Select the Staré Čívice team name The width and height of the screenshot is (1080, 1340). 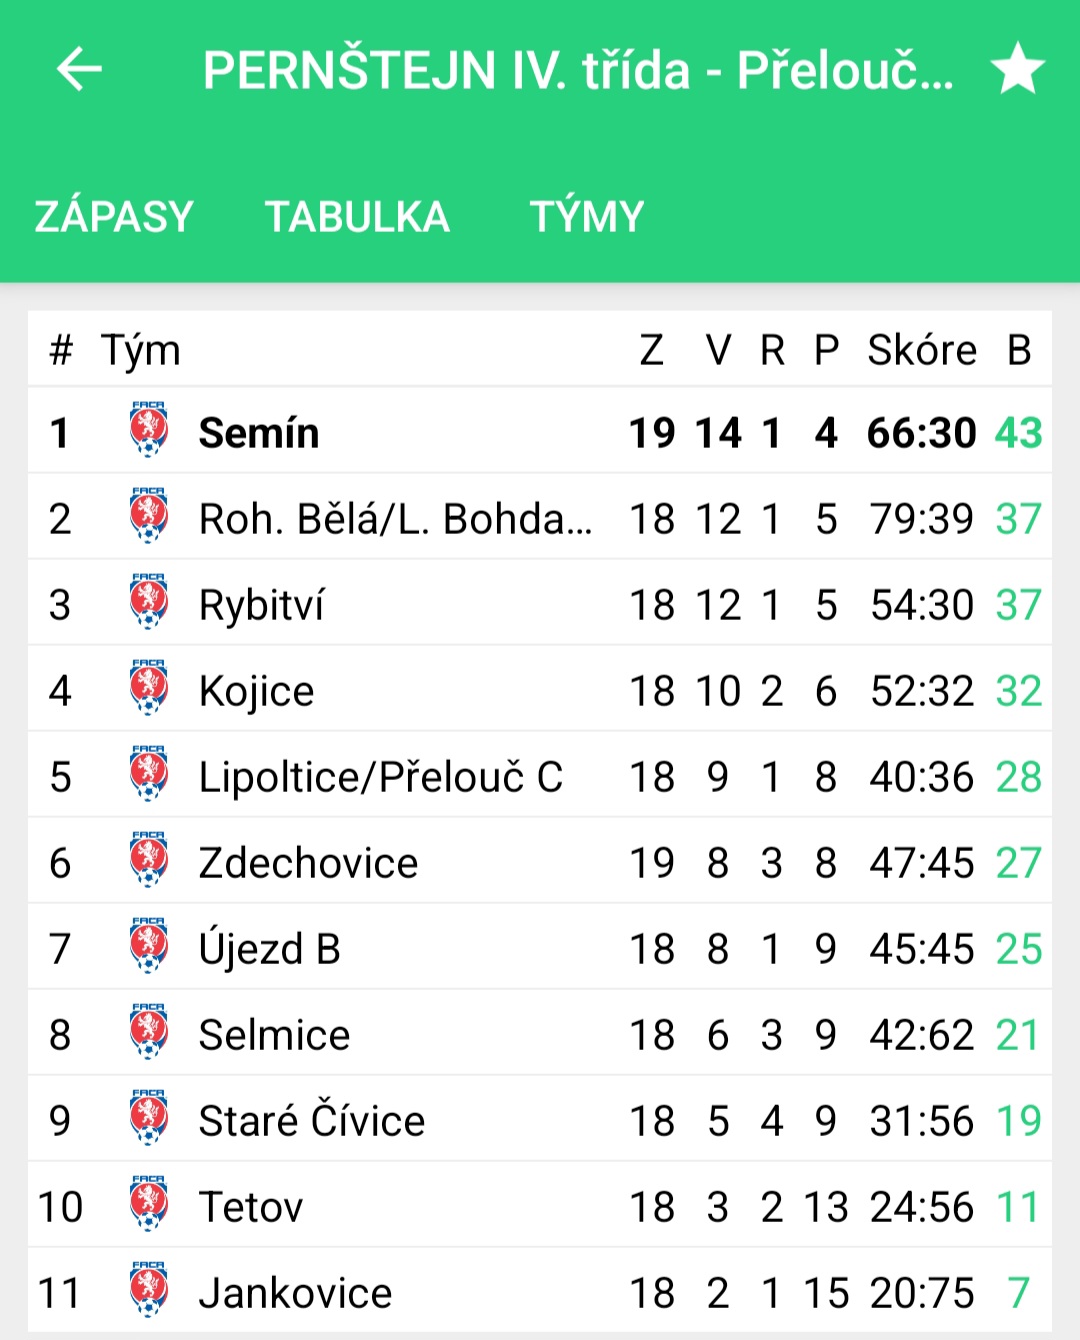[x=312, y=1120]
